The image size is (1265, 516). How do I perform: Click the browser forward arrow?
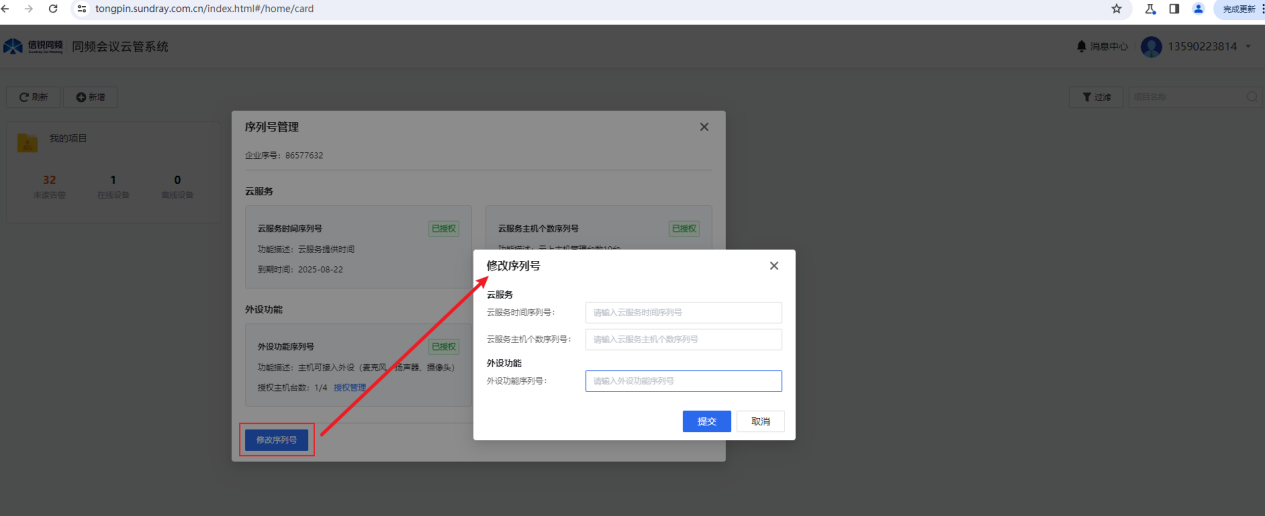(28, 8)
